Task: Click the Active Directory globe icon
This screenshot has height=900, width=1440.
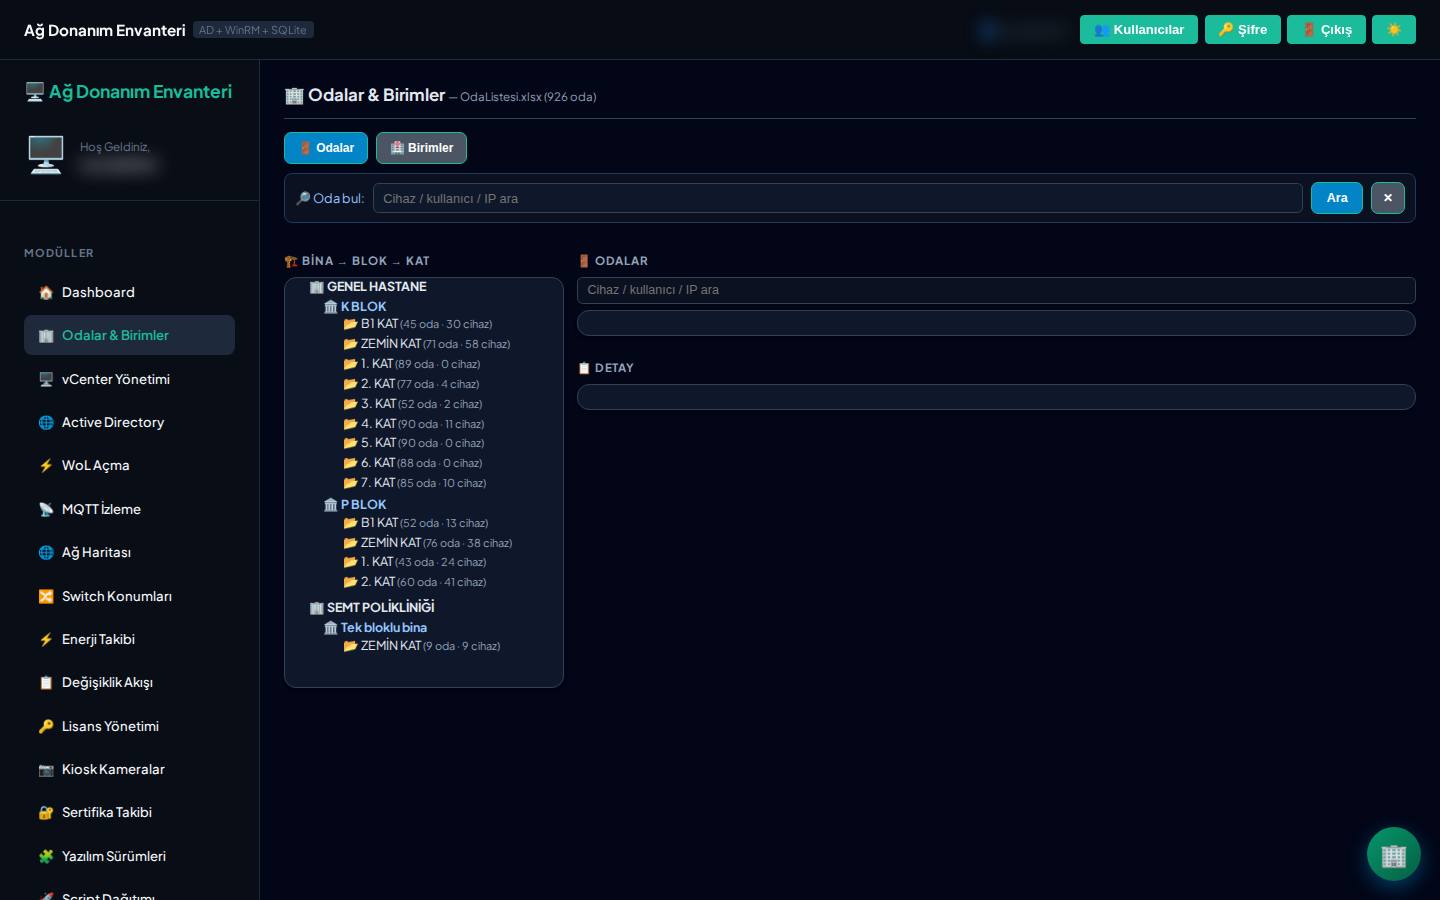Action: click(x=46, y=423)
